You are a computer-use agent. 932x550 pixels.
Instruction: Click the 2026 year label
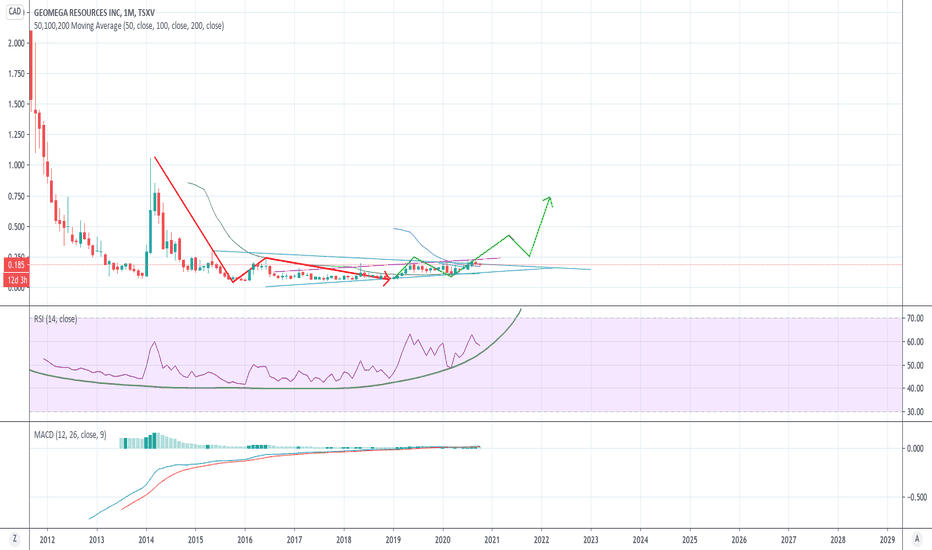click(x=739, y=540)
